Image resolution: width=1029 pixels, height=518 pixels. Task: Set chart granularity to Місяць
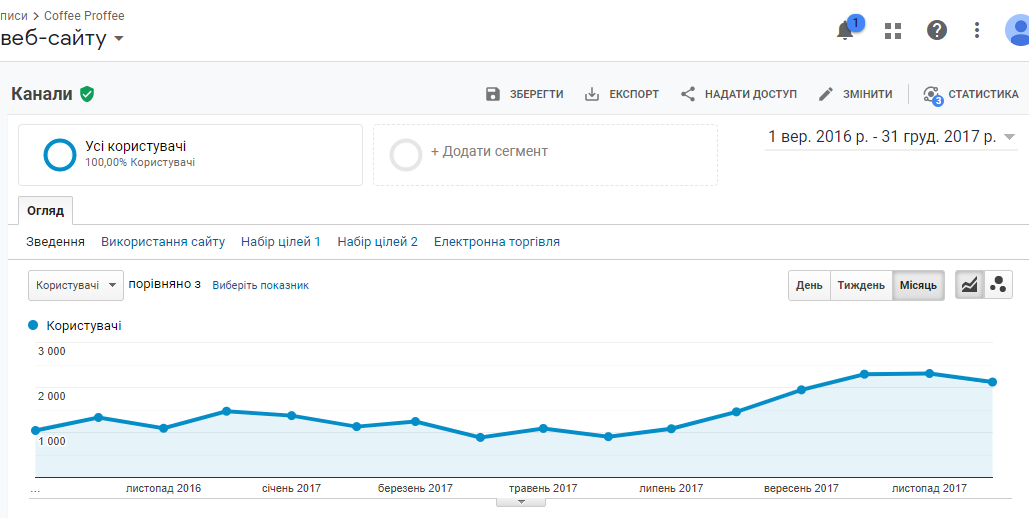[x=918, y=285]
